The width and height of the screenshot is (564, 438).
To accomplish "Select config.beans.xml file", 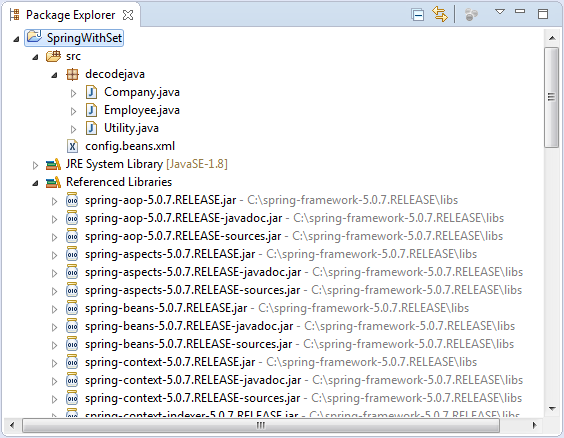I will (130, 146).
